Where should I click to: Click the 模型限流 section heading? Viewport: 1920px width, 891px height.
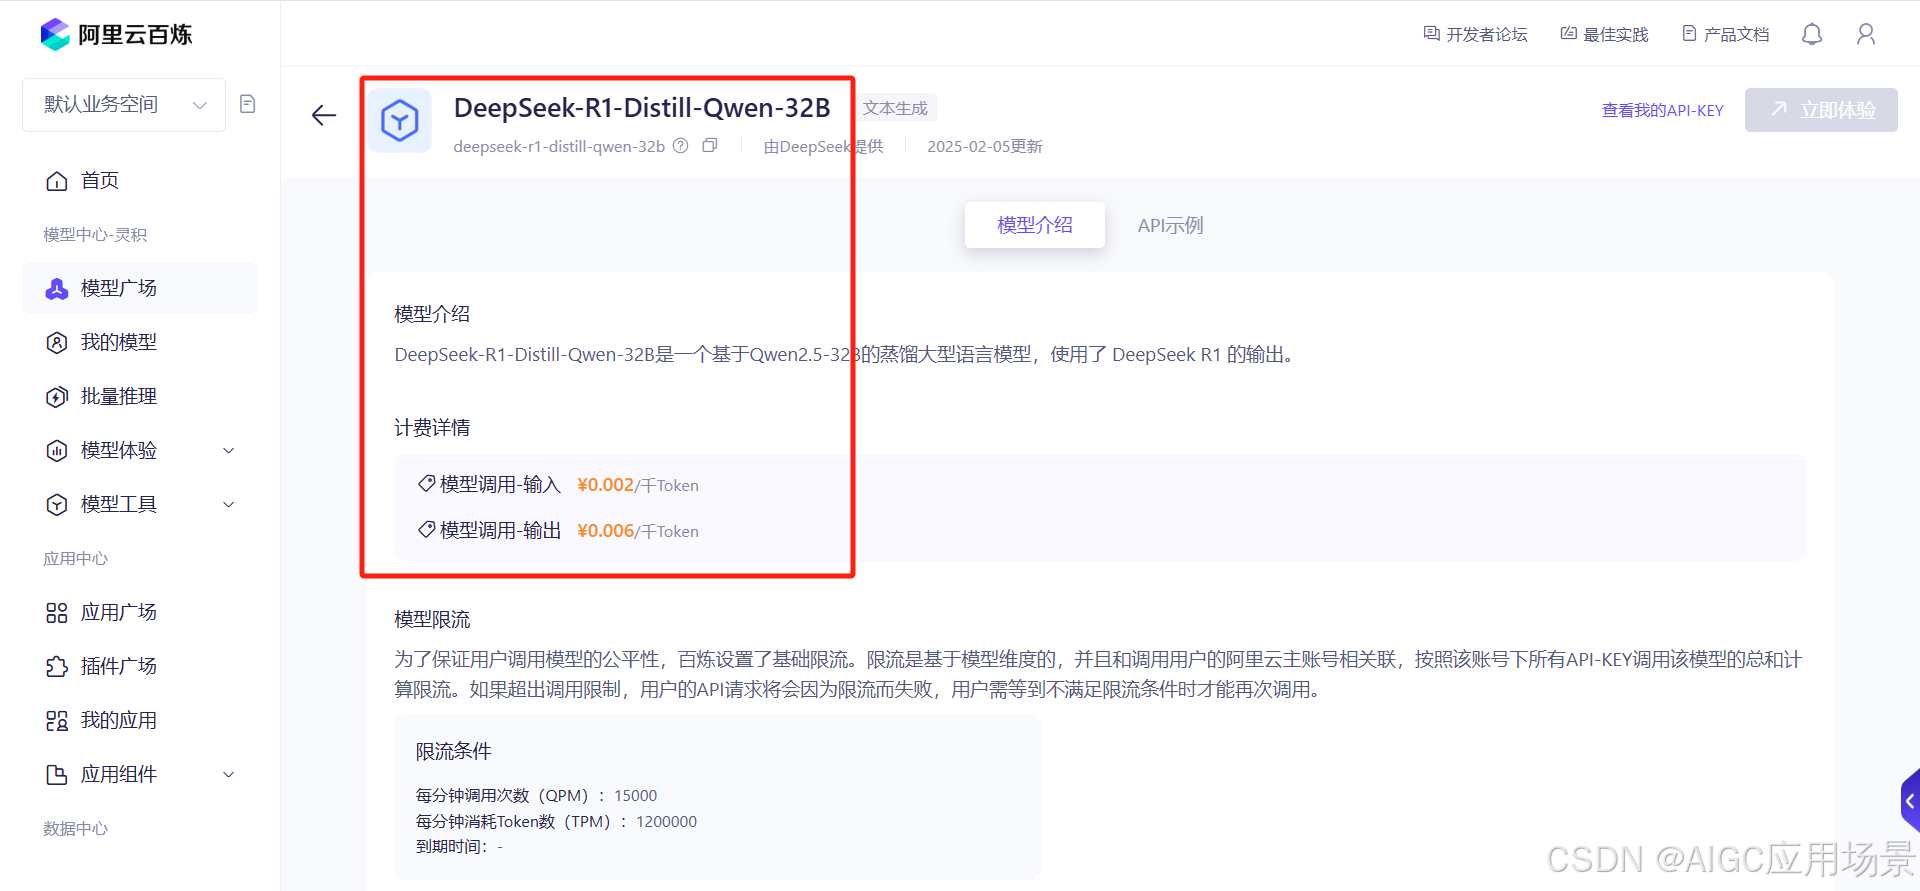click(x=432, y=620)
